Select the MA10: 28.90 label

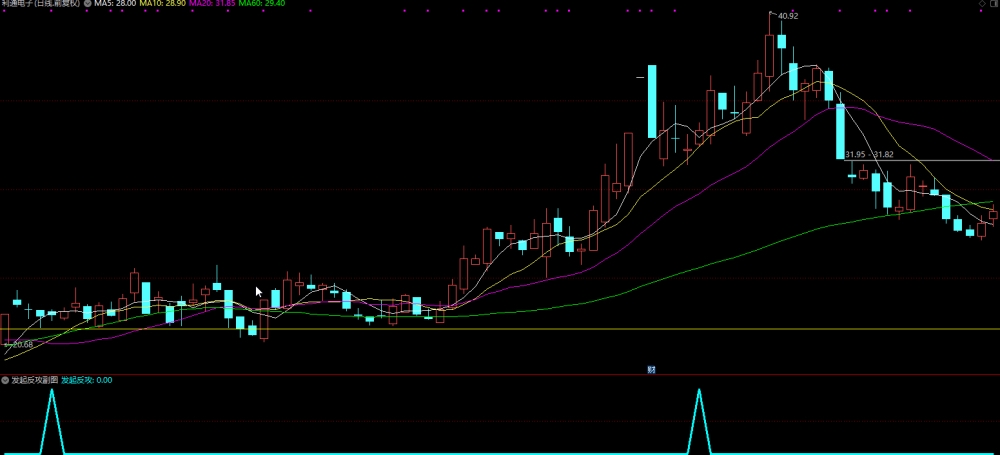coord(162,3)
